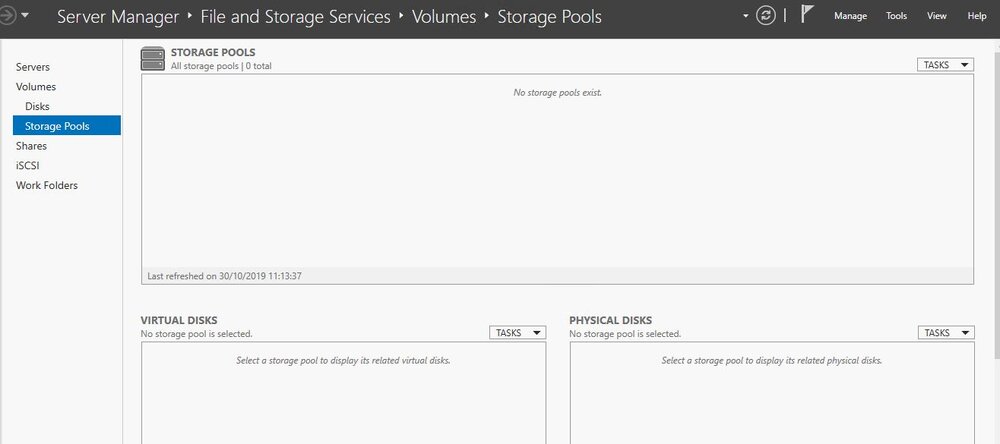Click the arrow between File and Storage Services and Volumes

click(x=401, y=15)
